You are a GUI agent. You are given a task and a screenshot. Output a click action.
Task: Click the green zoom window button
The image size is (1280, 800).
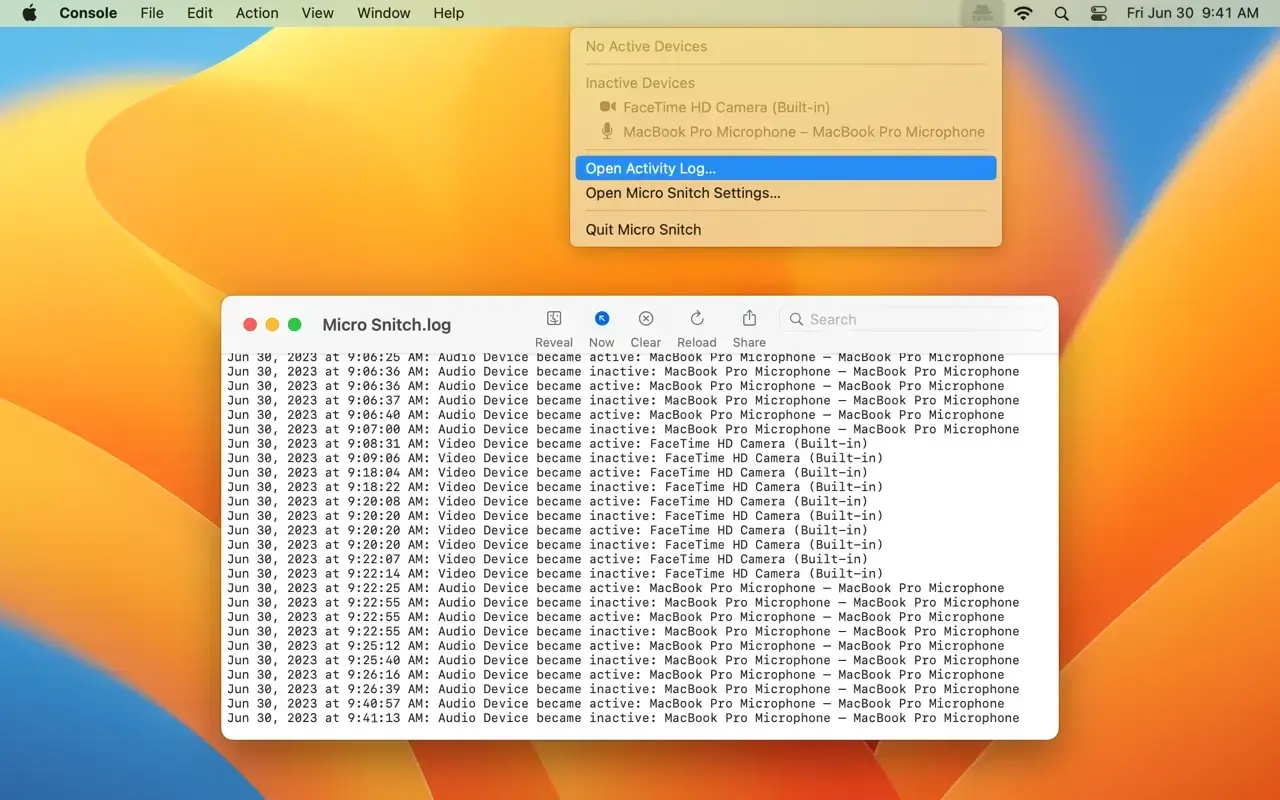295,324
